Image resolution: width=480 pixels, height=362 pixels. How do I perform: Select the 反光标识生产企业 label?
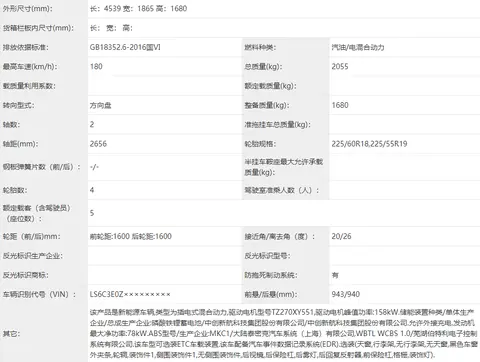tap(33, 256)
